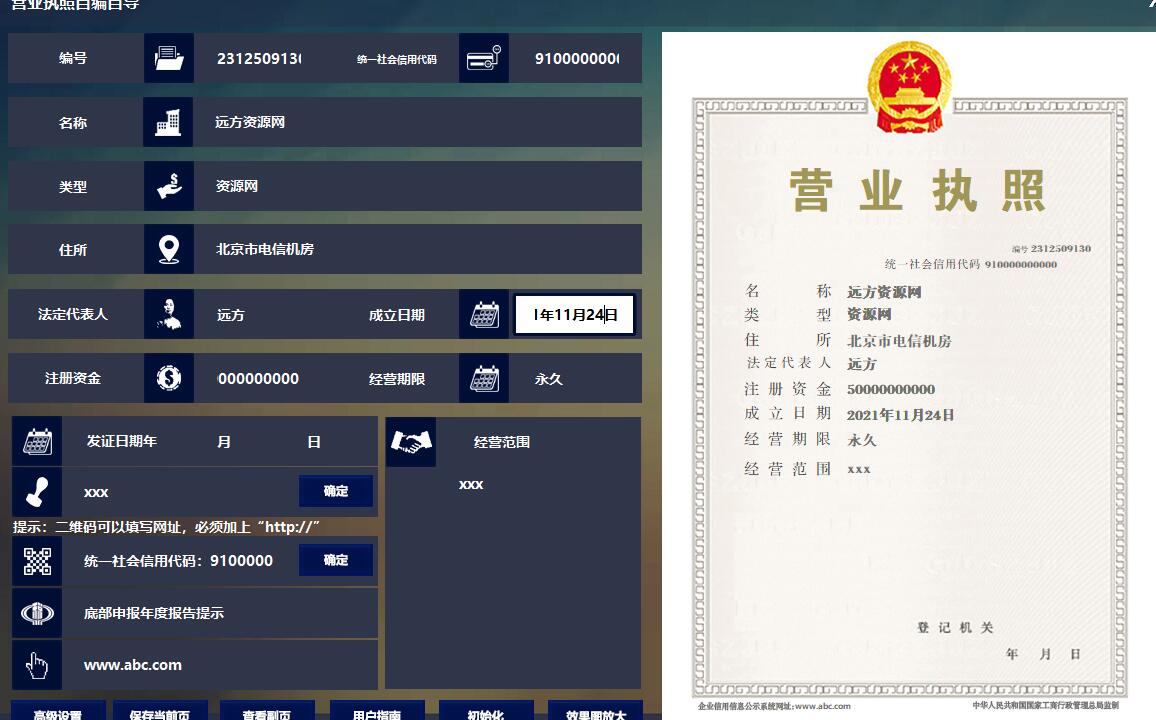Click the 成立日期 date input field
Image resolution: width=1156 pixels, height=720 pixels.
coord(574,314)
